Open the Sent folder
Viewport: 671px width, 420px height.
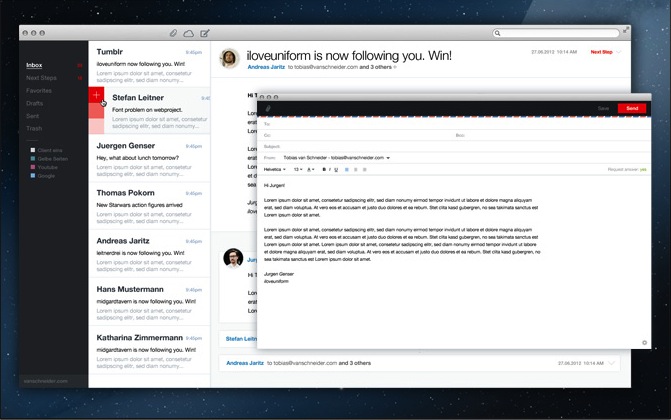point(32,116)
